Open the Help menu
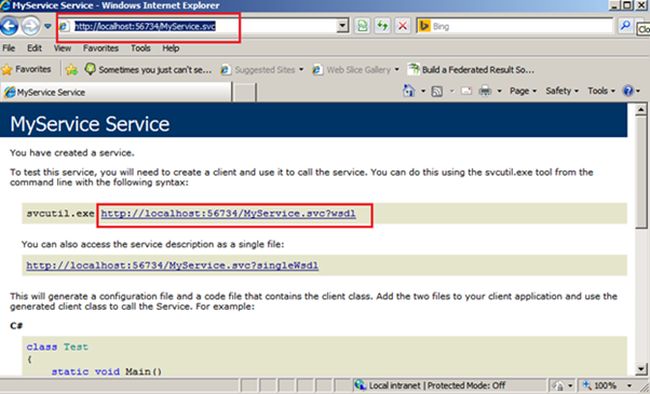 pos(170,48)
